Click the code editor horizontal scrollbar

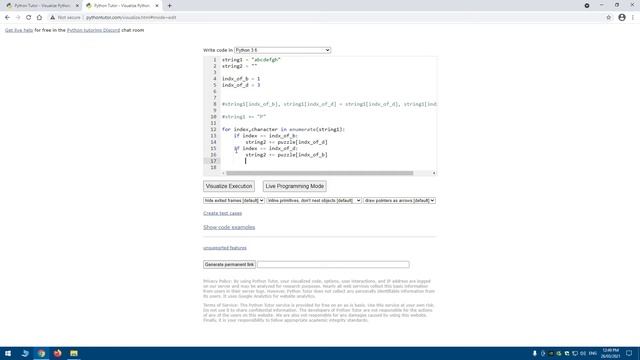point(320,173)
